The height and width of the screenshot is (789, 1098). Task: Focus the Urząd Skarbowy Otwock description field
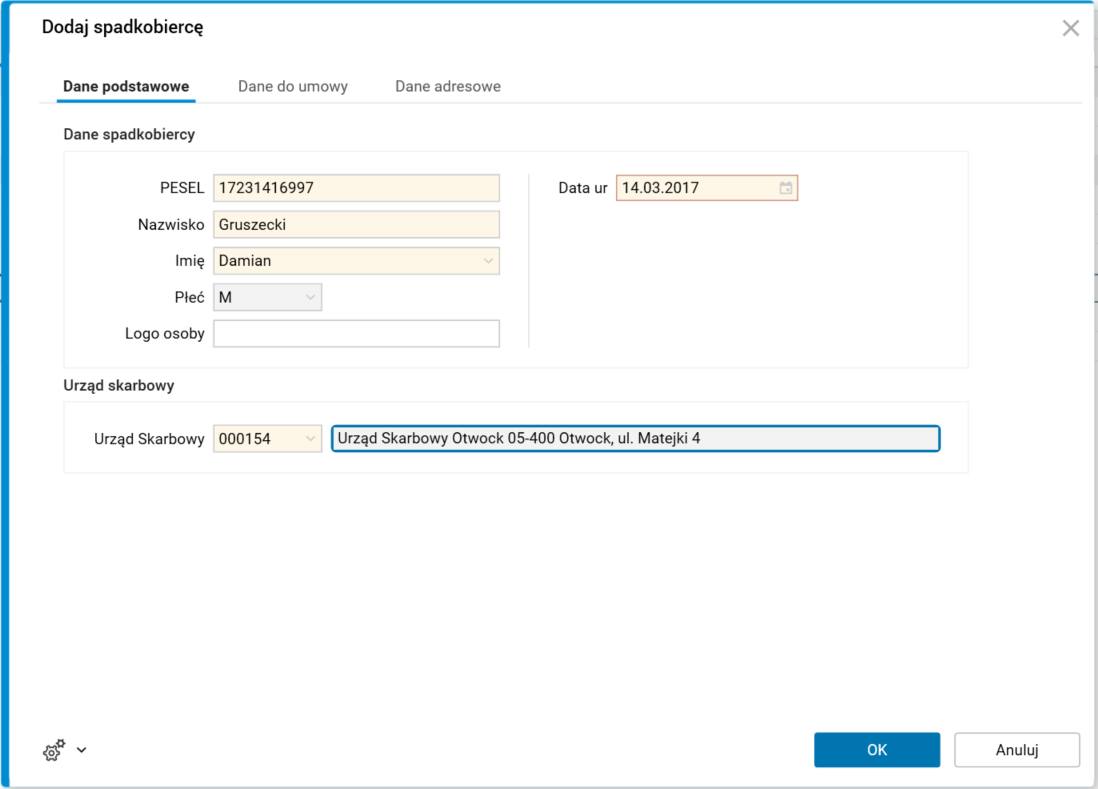pyautogui.click(x=635, y=438)
